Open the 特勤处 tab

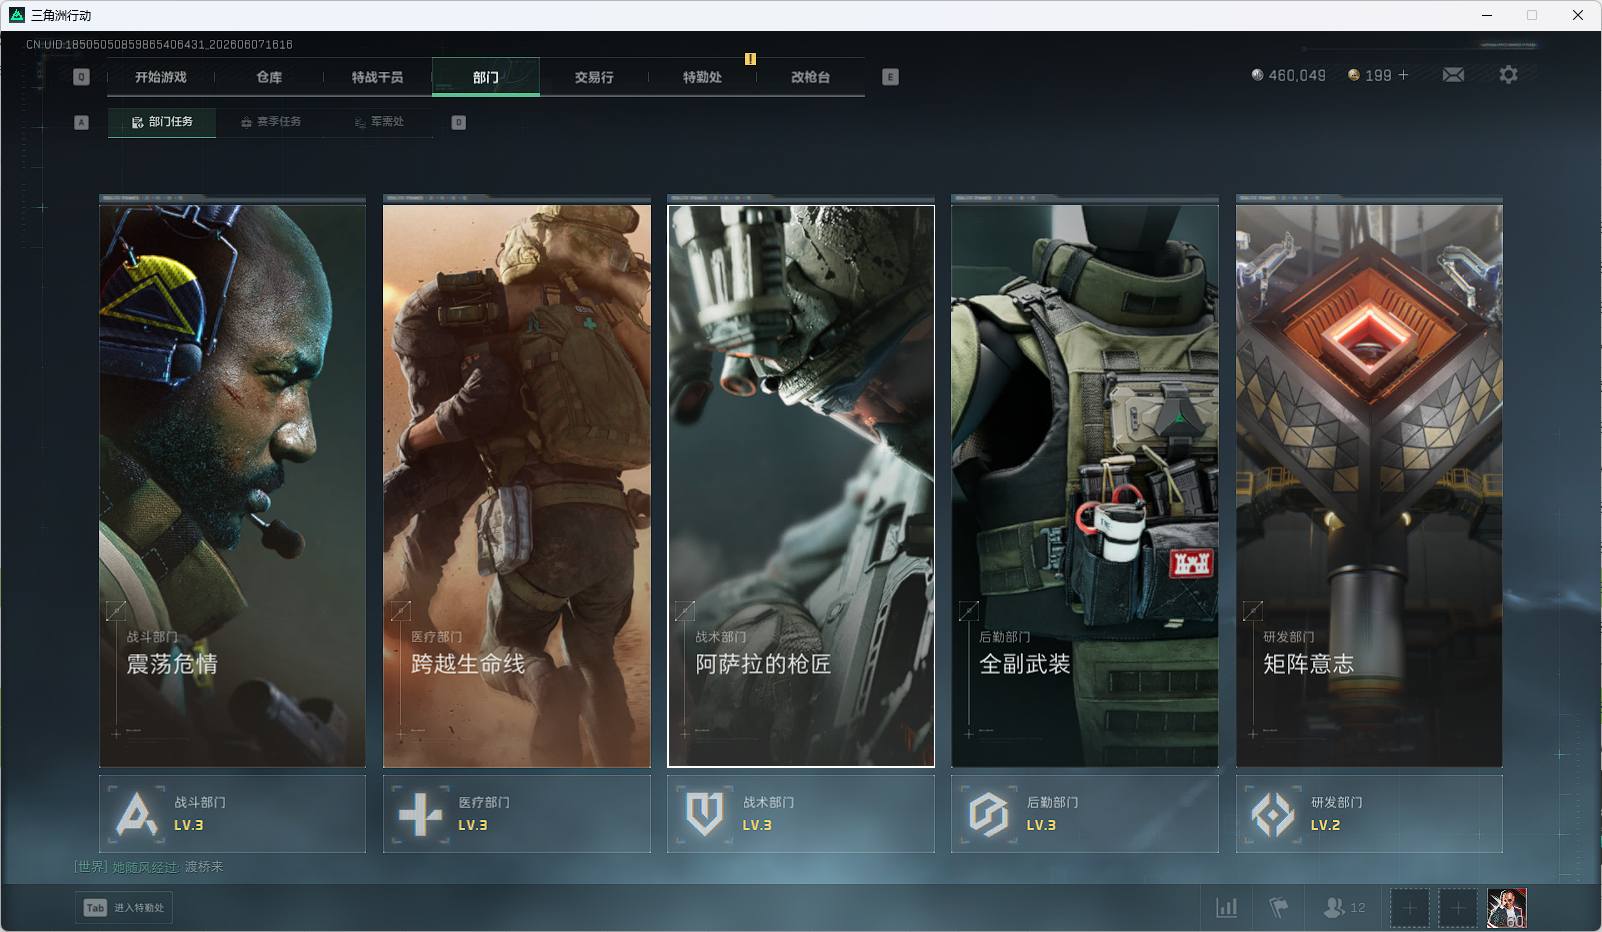pos(702,77)
